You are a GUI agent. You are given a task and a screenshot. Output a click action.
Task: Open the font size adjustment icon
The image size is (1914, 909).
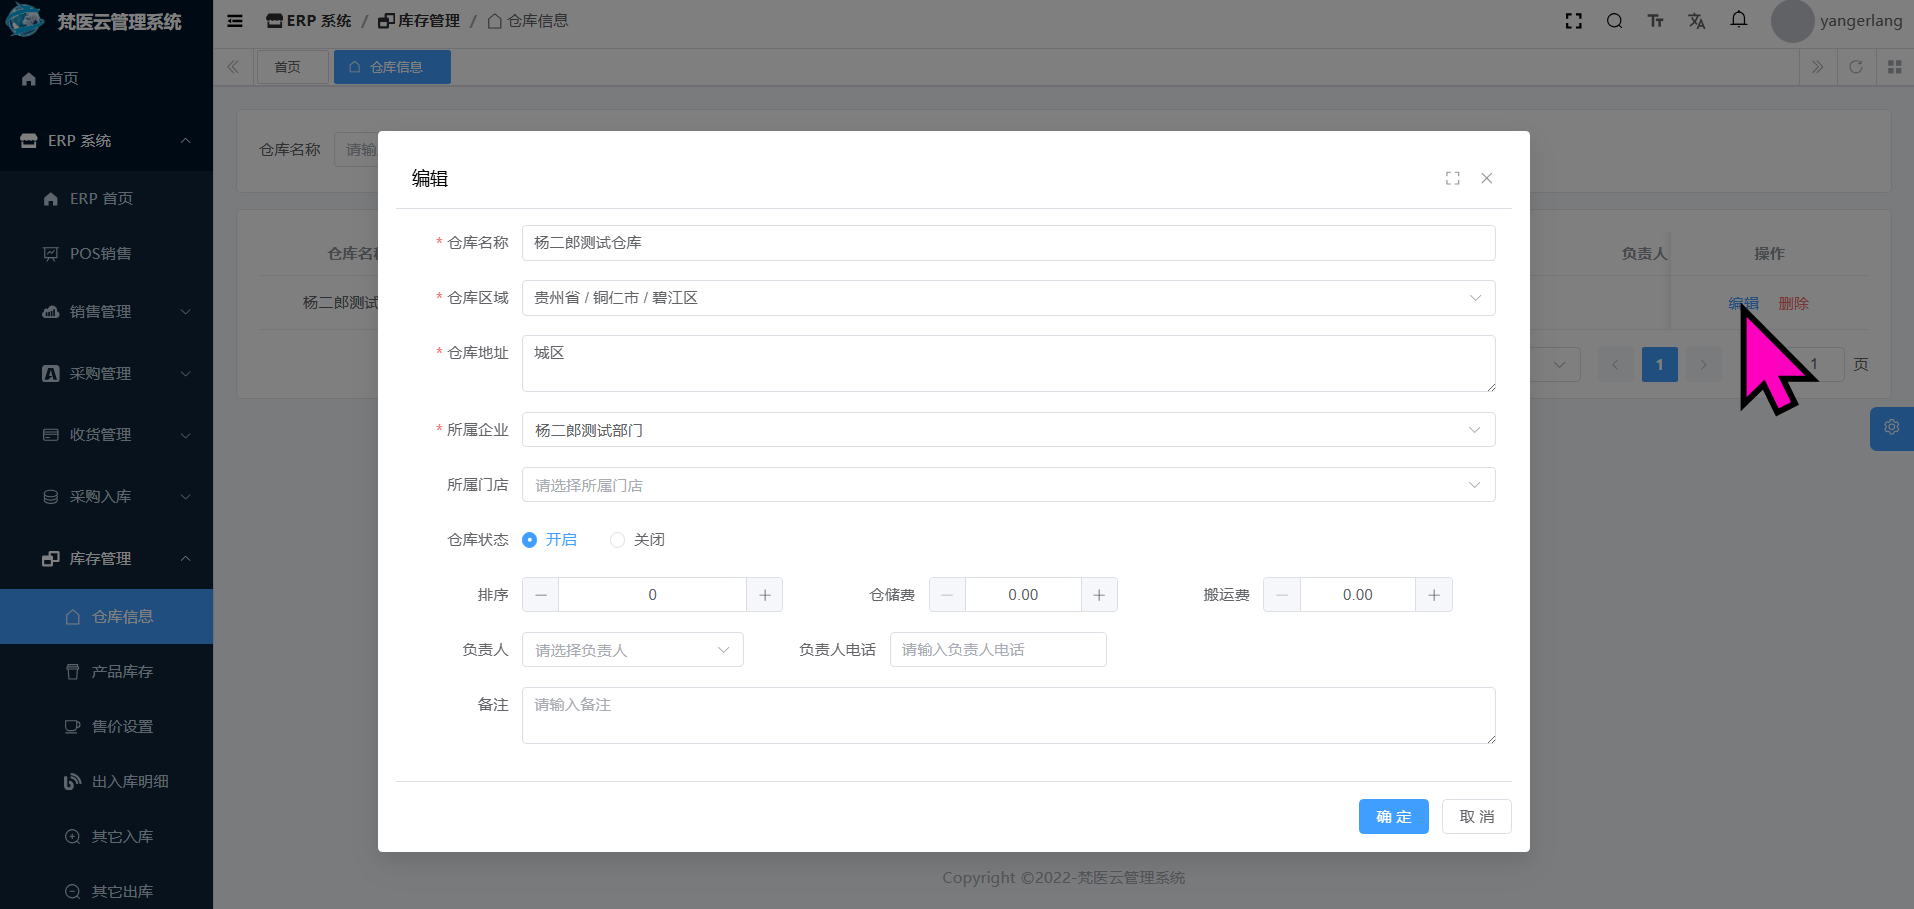(1655, 21)
